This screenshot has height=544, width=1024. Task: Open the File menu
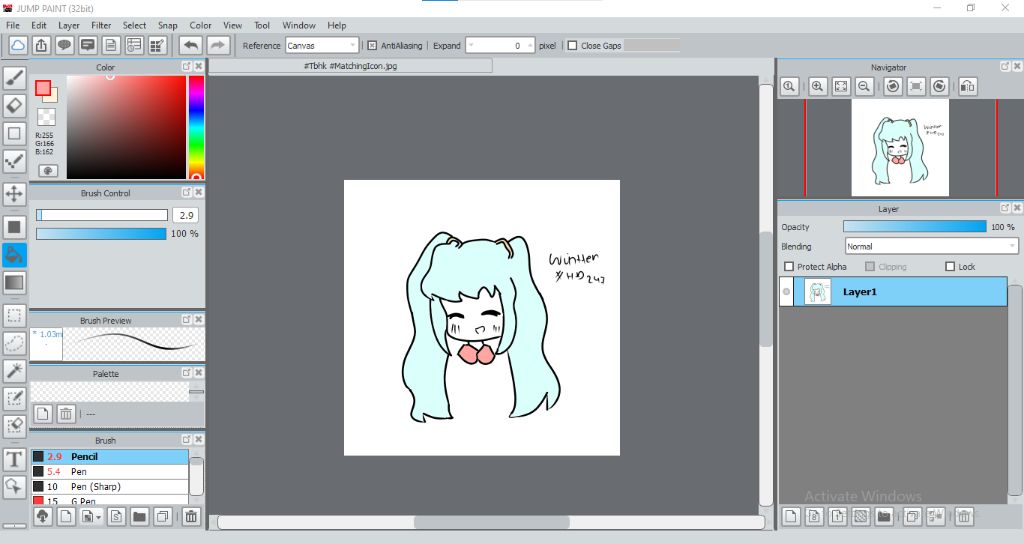[x=12, y=25]
